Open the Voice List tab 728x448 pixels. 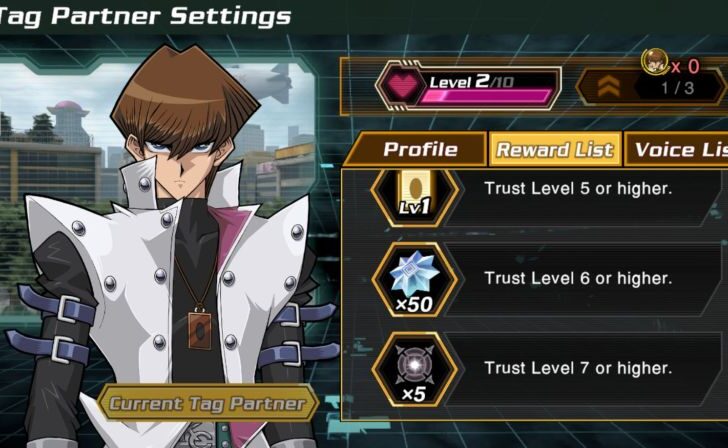coord(677,149)
